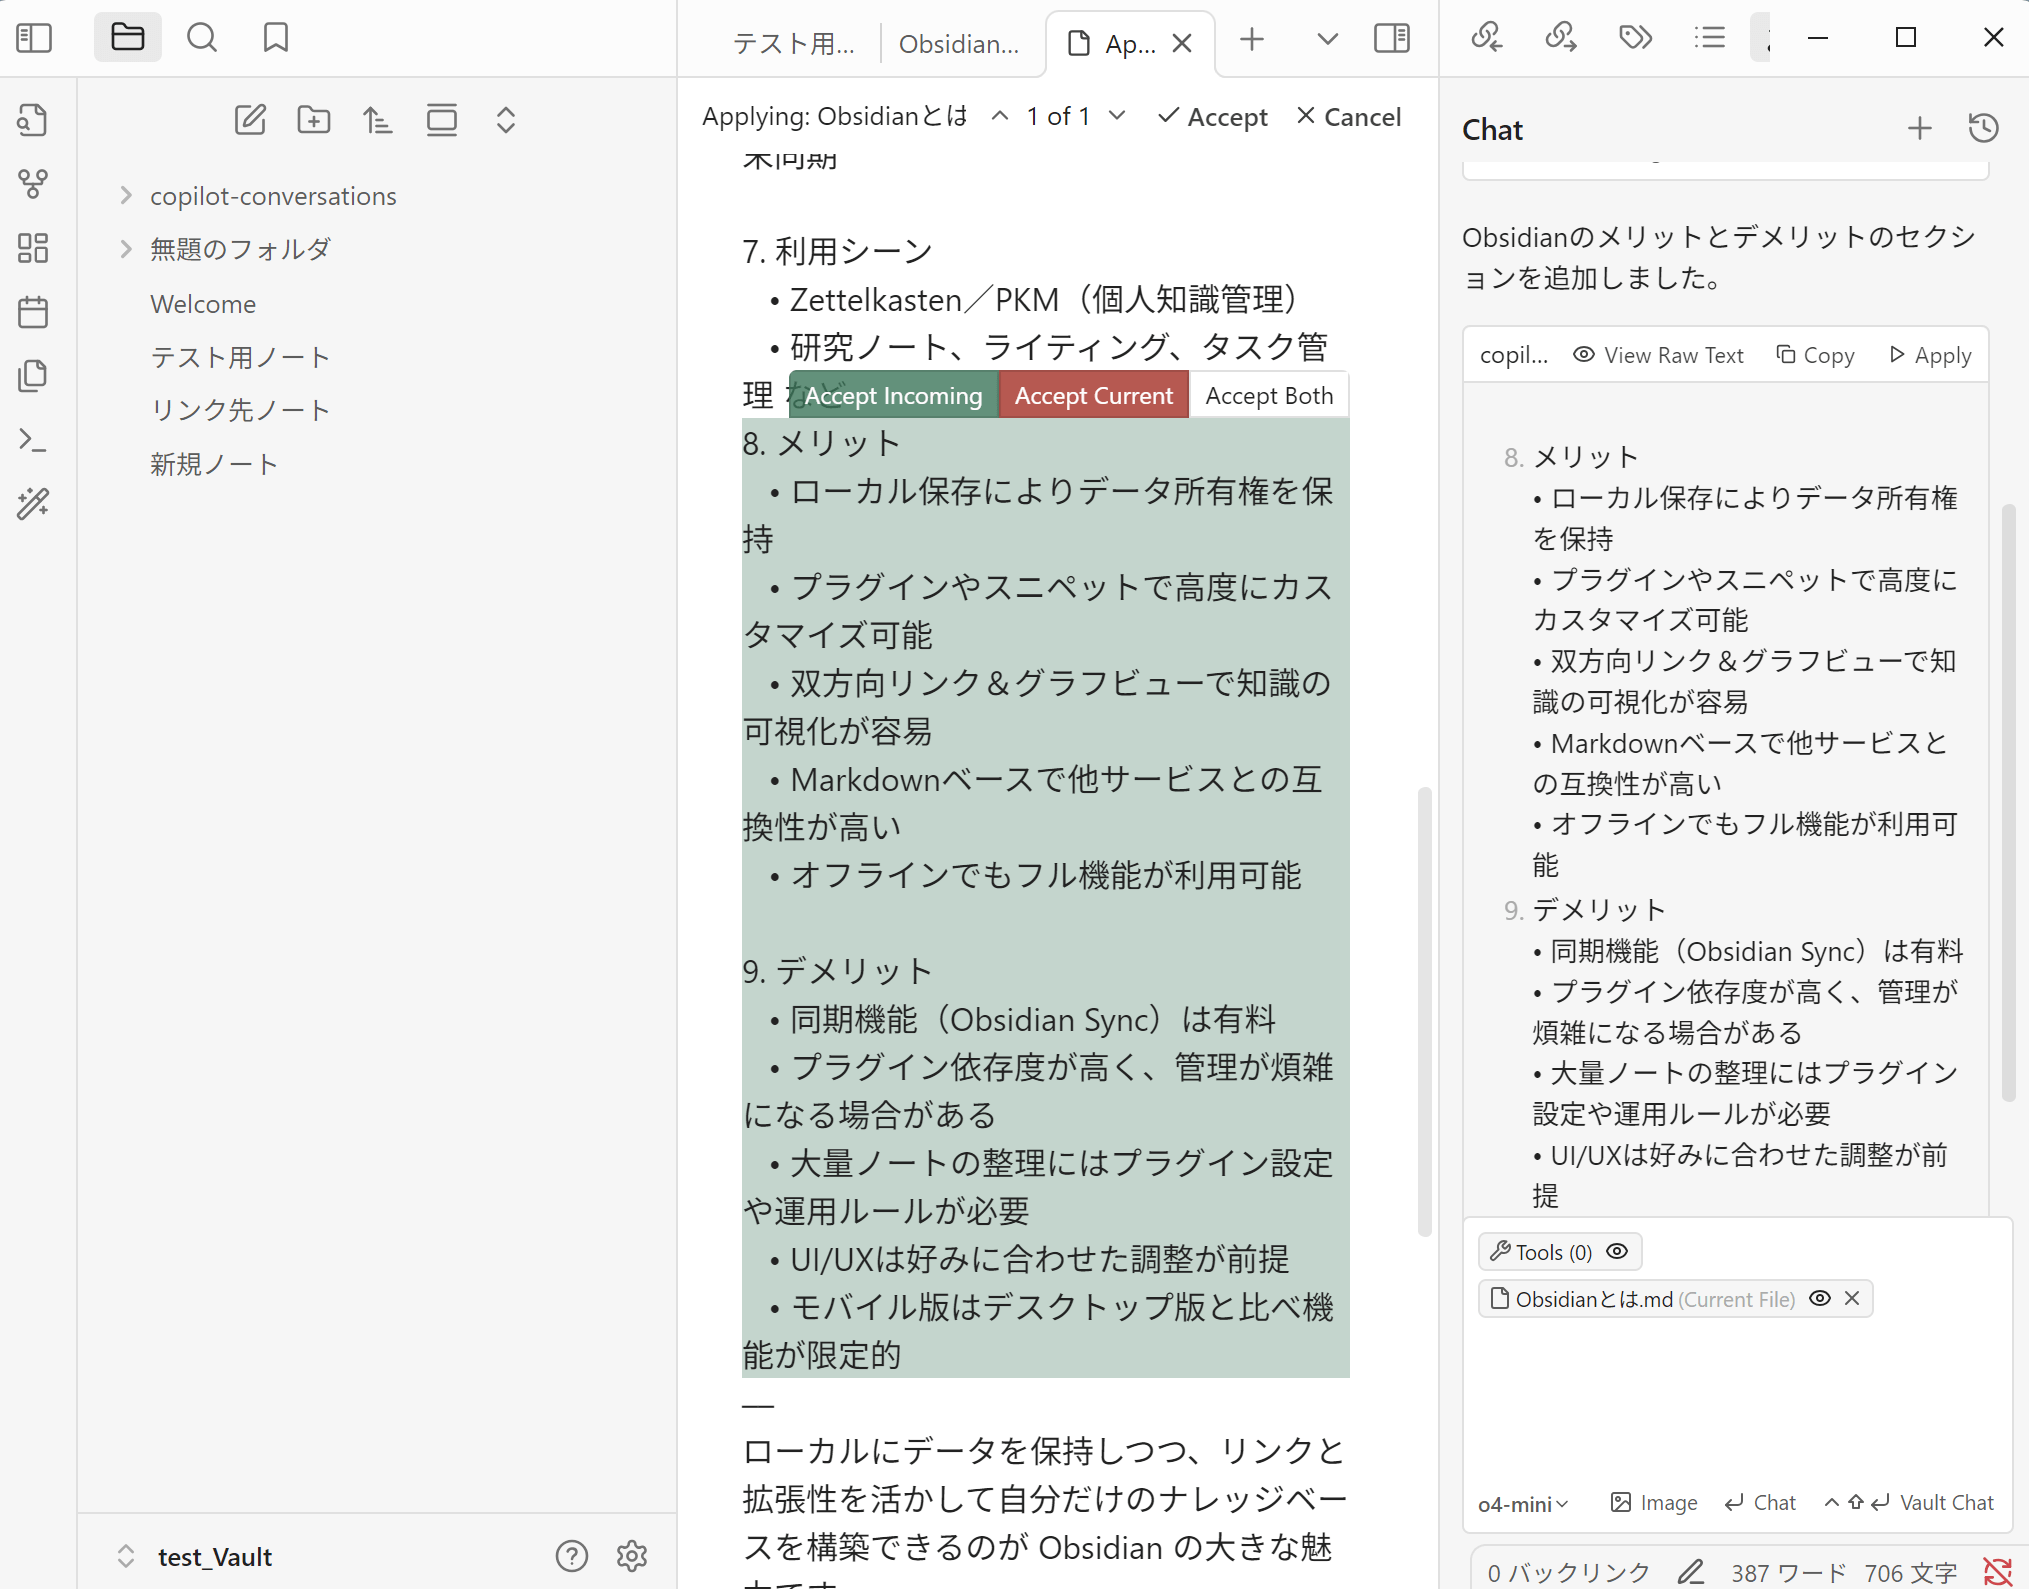The height and width of the screenshot is (1589, 2029).
Task: Click auto-reveal current file icon
Action: [442, 120]
